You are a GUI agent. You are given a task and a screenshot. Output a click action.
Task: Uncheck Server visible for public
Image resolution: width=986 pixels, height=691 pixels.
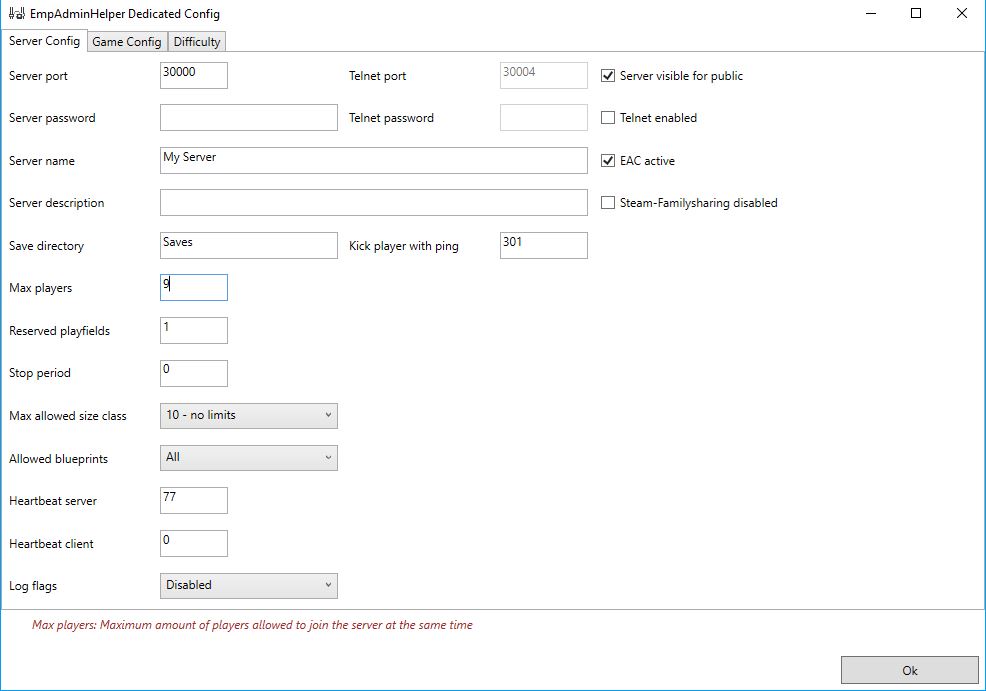point(608,75)
